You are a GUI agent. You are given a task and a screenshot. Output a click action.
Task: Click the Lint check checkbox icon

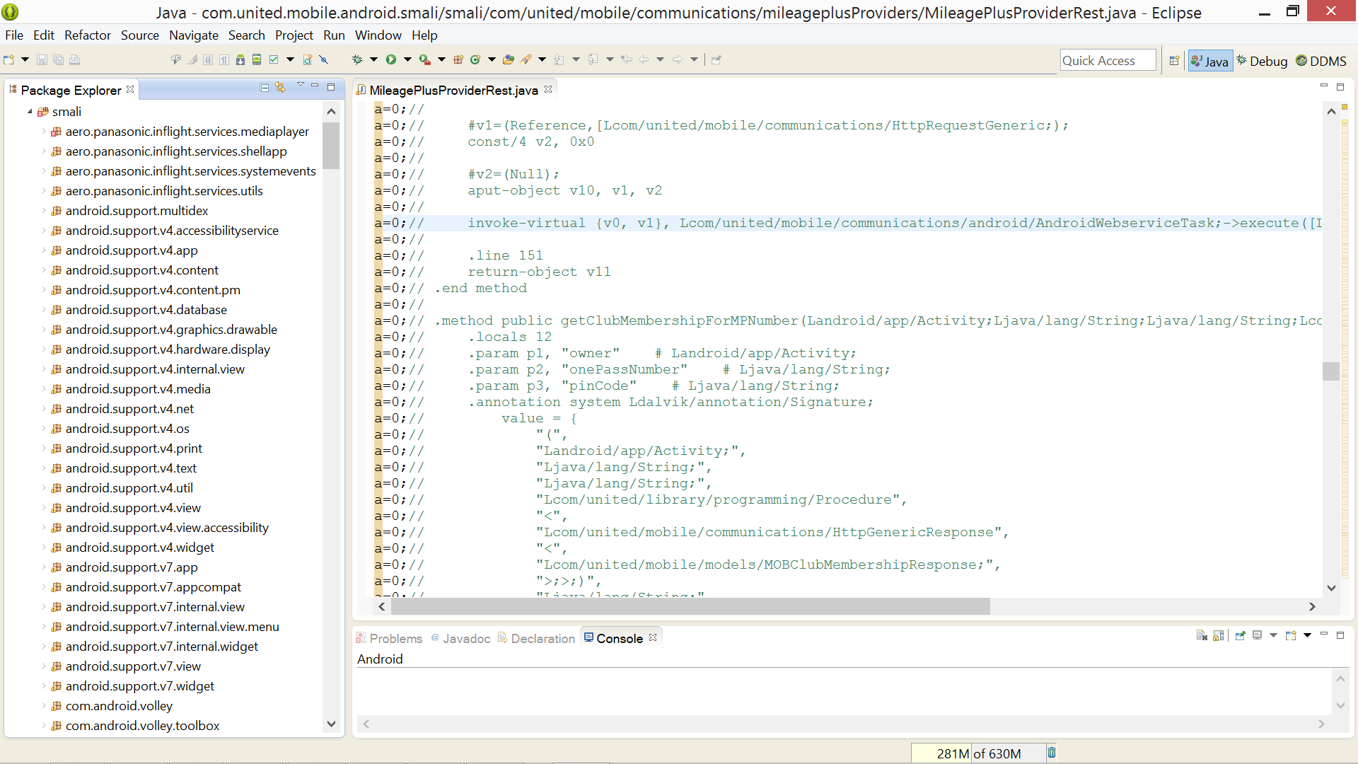[273, 59]
